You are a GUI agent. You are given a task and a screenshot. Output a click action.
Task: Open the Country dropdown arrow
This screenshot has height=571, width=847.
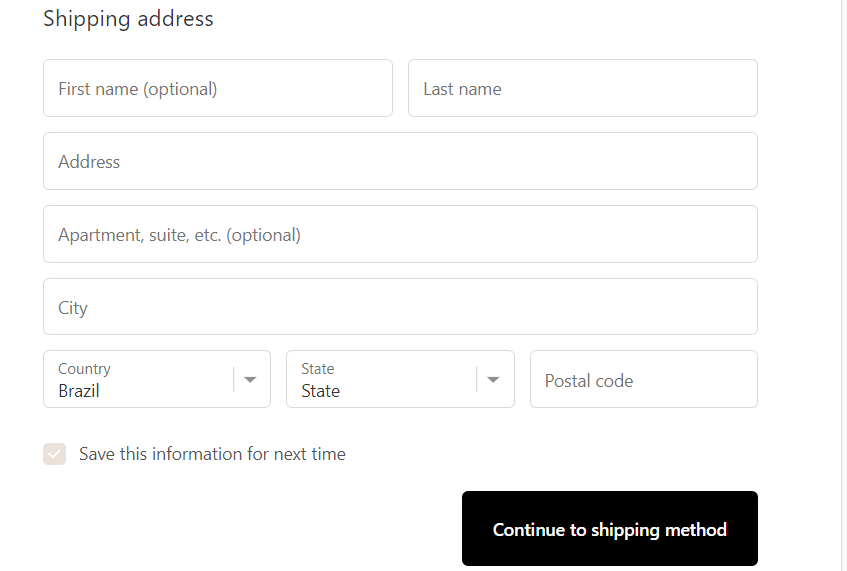[x=251, y=380]
